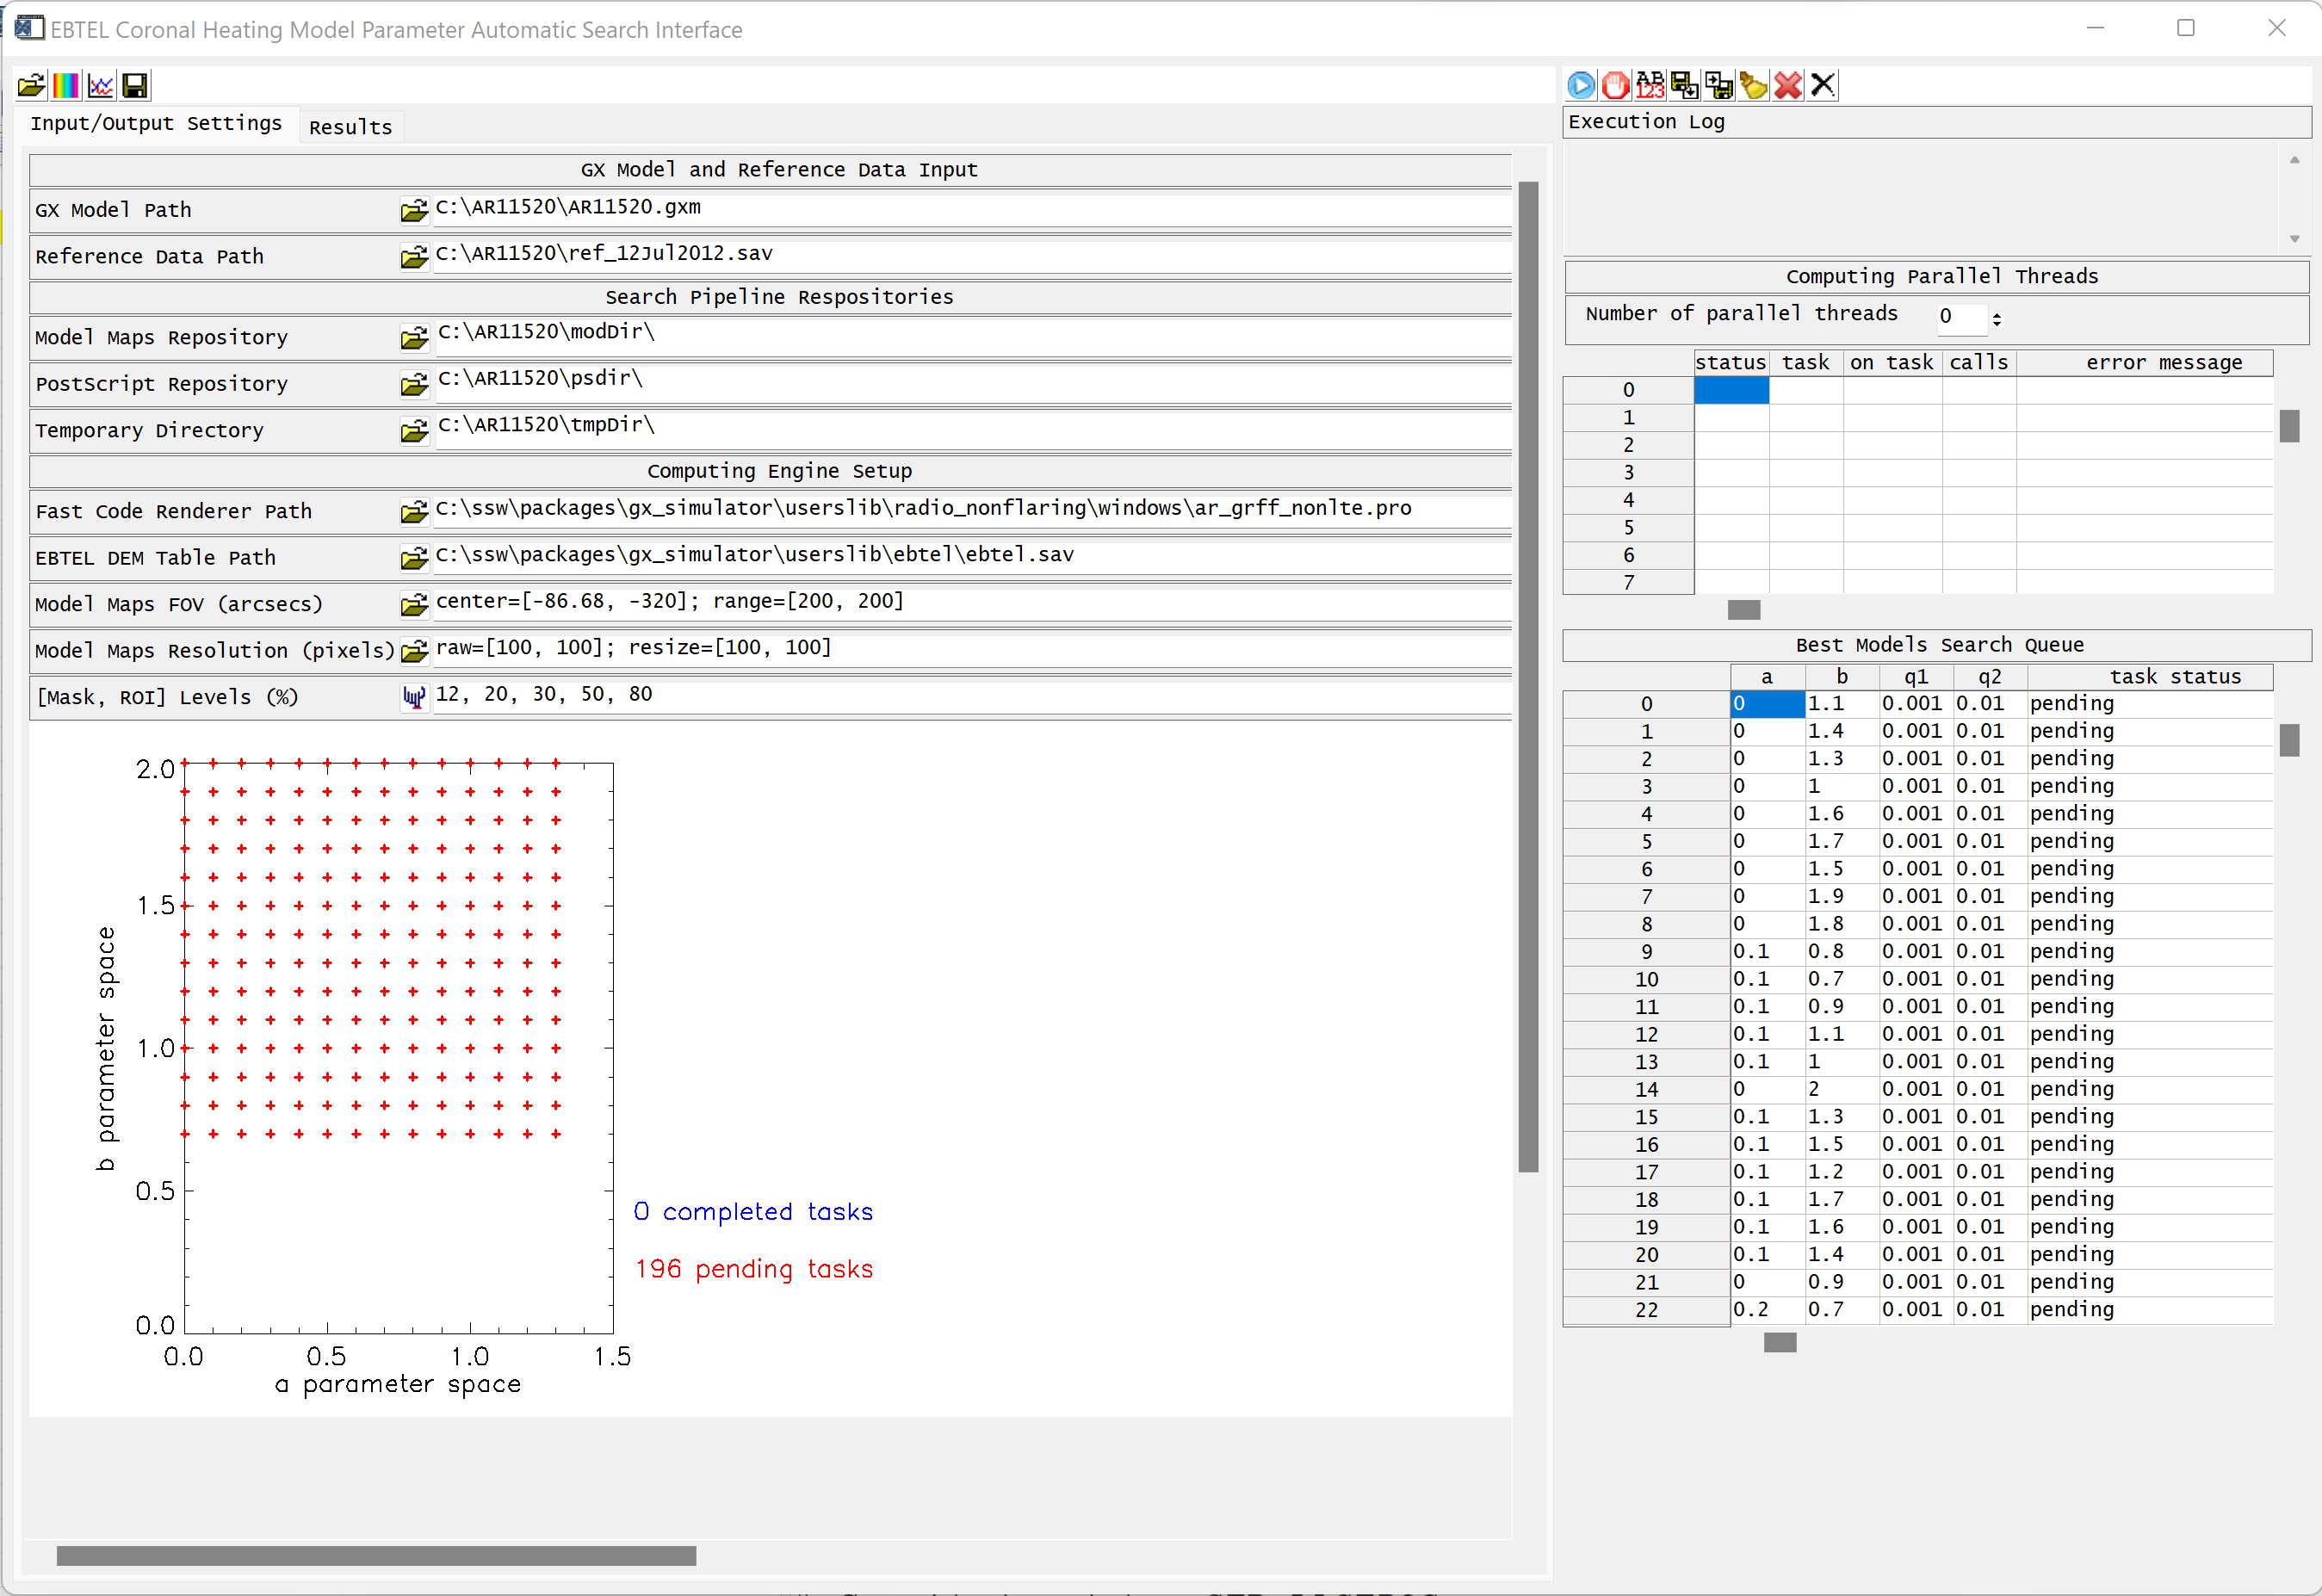Clean up with the broom icon
The image size is (2322, 1596).
[x=1754, y=85]
